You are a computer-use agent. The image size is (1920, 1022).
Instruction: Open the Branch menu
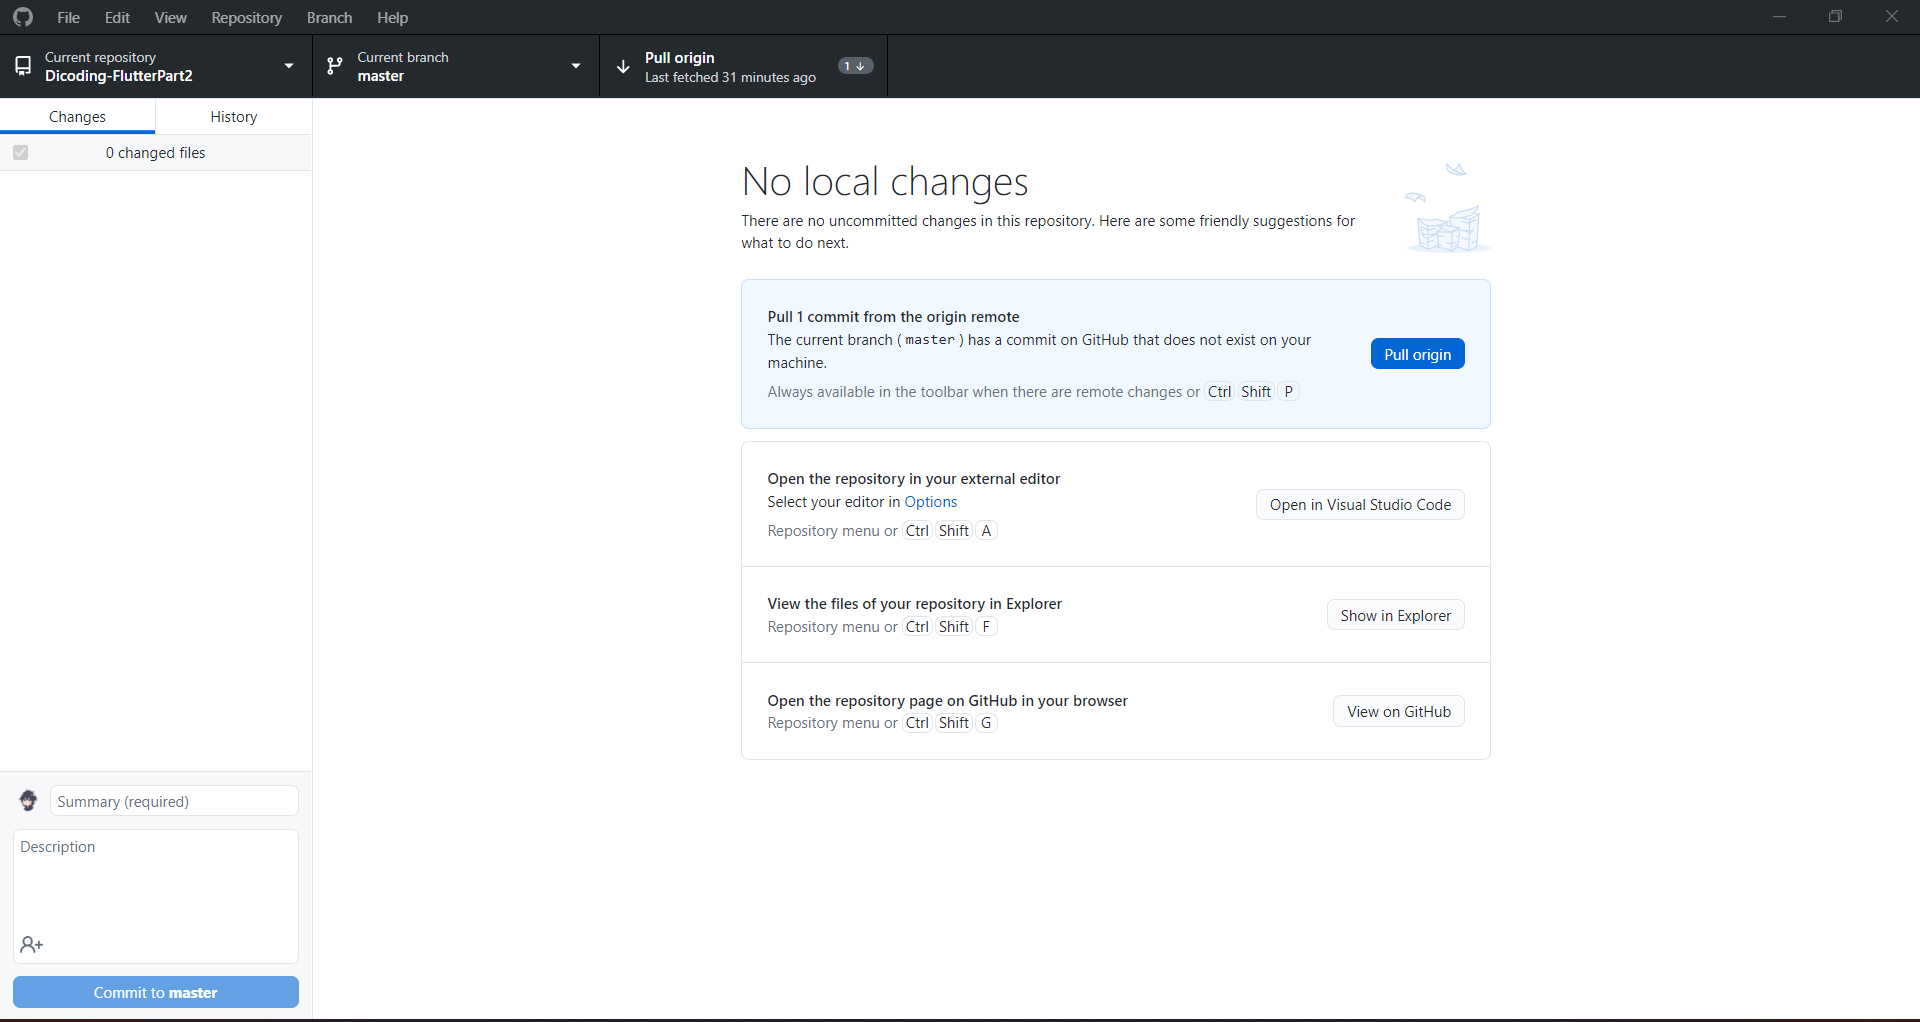pos(330,17)
